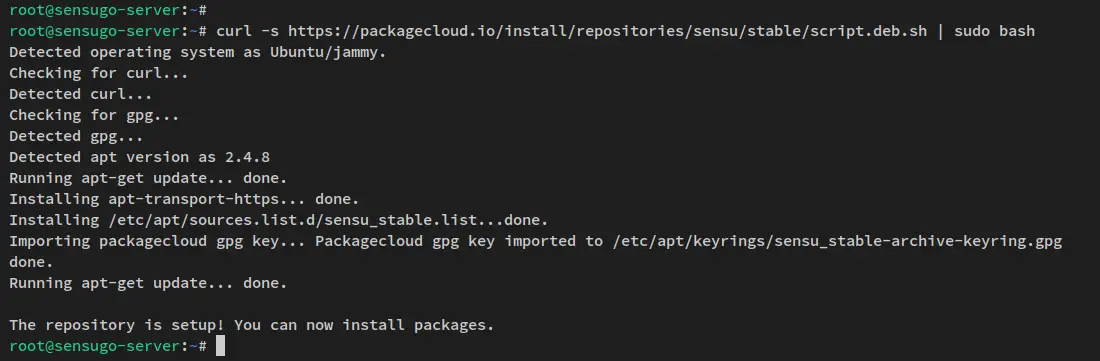Click the last root@sensugo-server prompt text
Image resolution: width=1100 pixels, height=361 pixels.
click(107, 346)
